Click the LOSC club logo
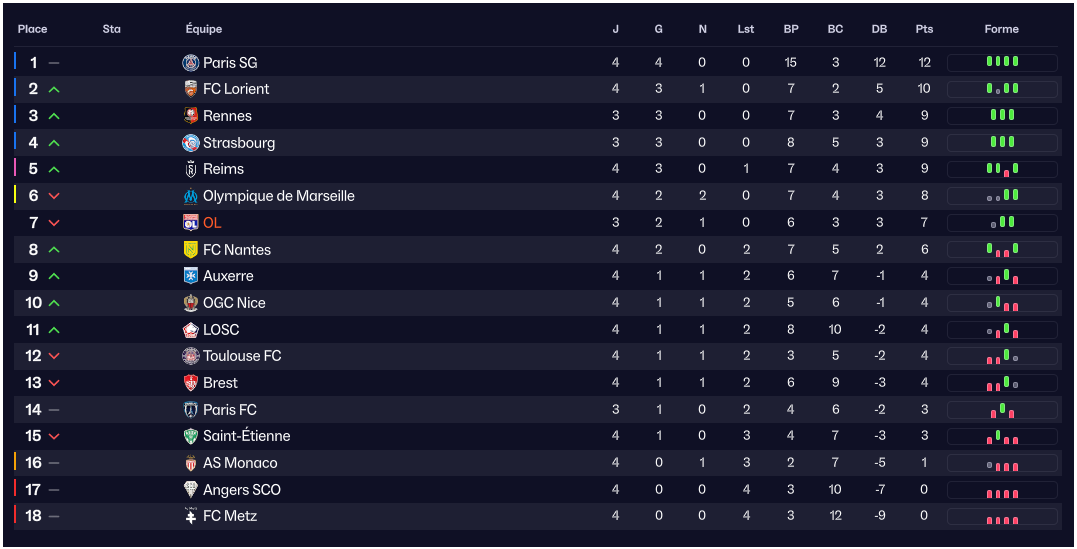This screenshot has width=1077, height=549. pos(191,330)
